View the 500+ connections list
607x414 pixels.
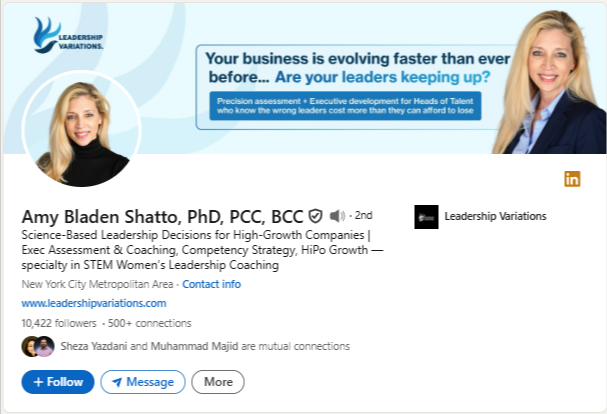[148, 323]
